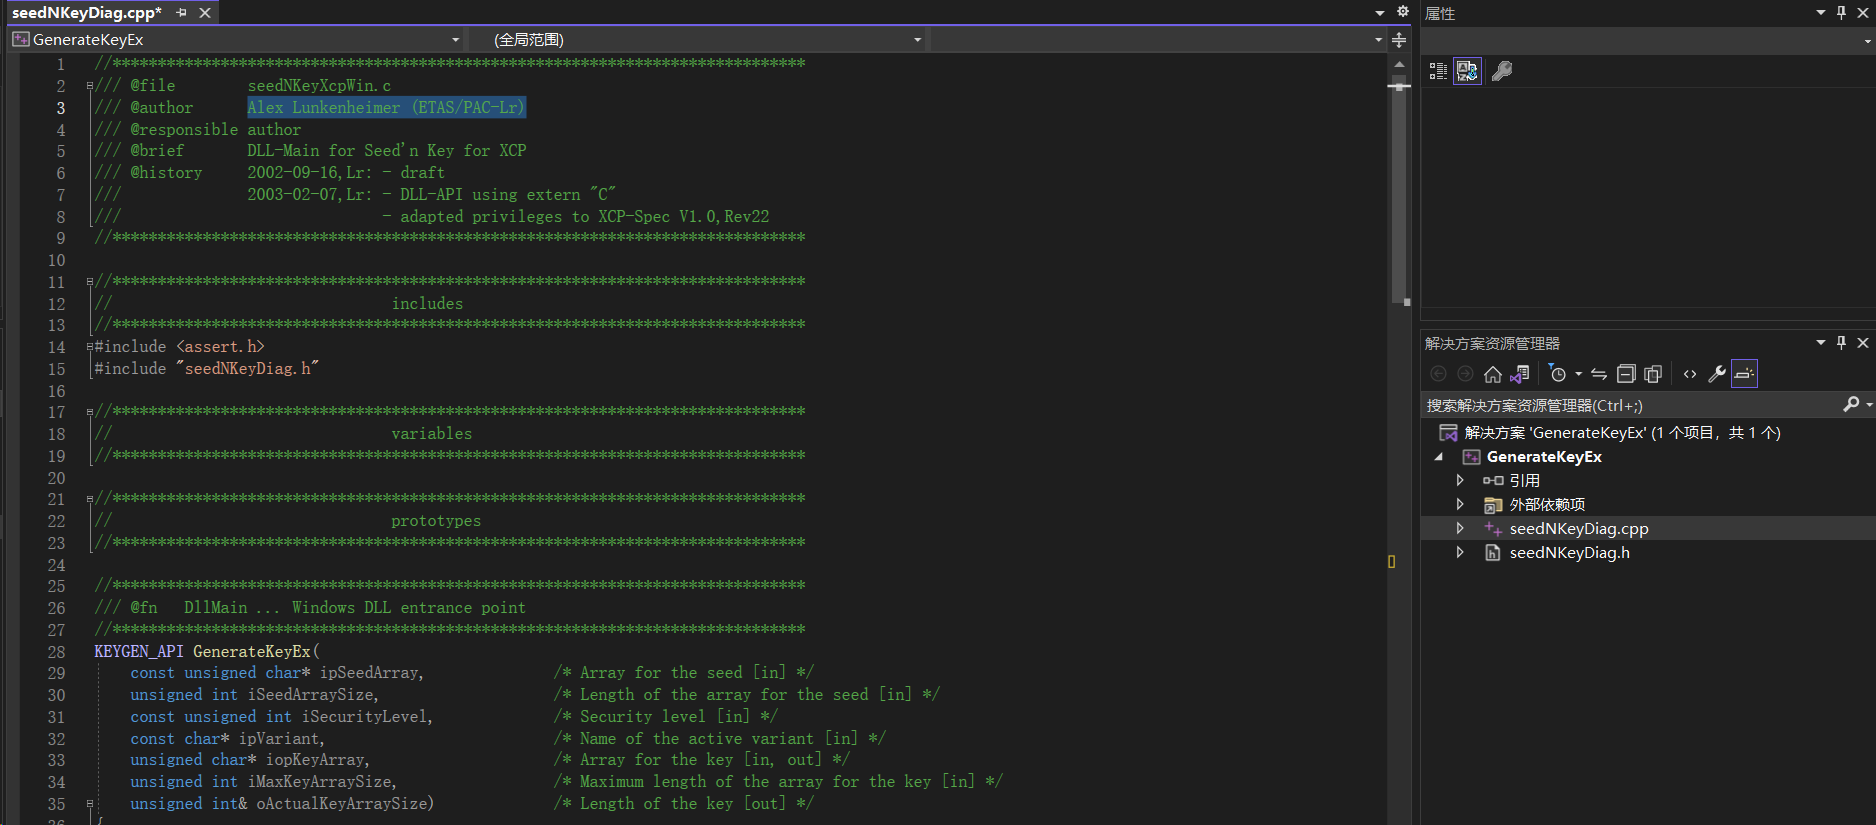Screen dimensions: 1876x825
Task: Go Forward in Solution Explorer toolbar
Action: click(x=1465, y=374)
